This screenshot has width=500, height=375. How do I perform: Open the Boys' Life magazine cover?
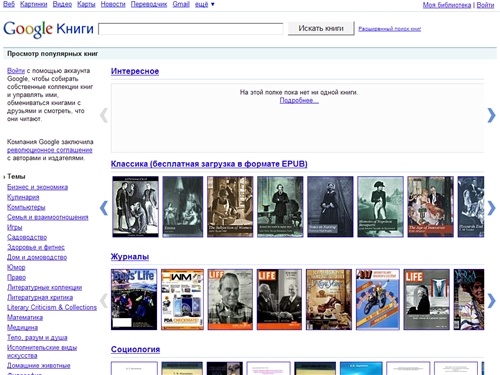click(x=134, y=299)
